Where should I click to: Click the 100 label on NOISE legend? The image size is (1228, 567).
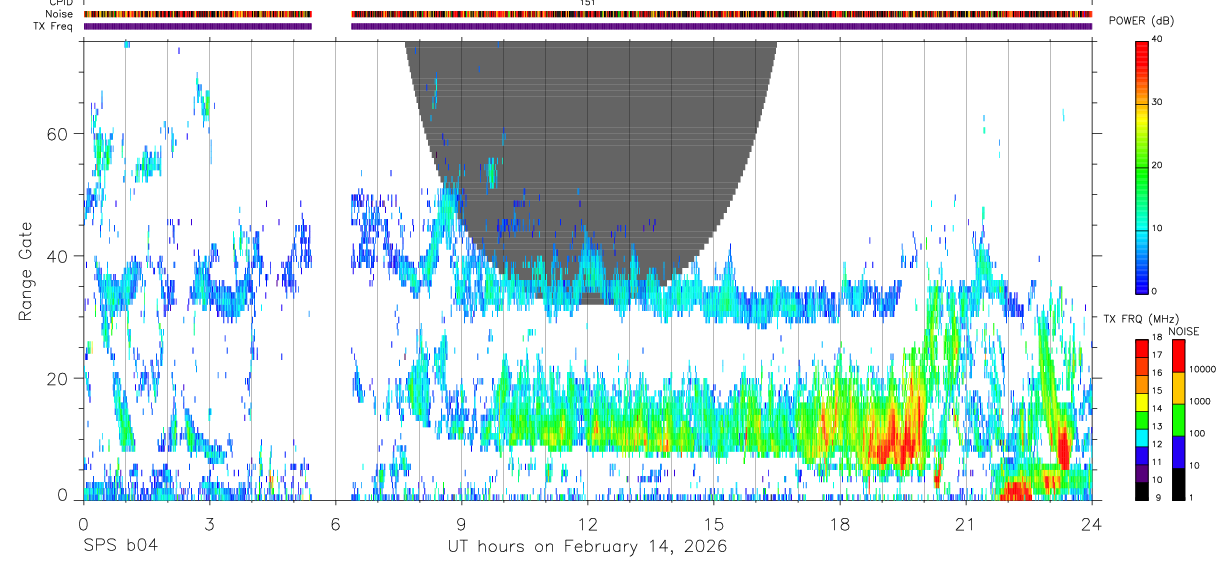[1199, 433]
